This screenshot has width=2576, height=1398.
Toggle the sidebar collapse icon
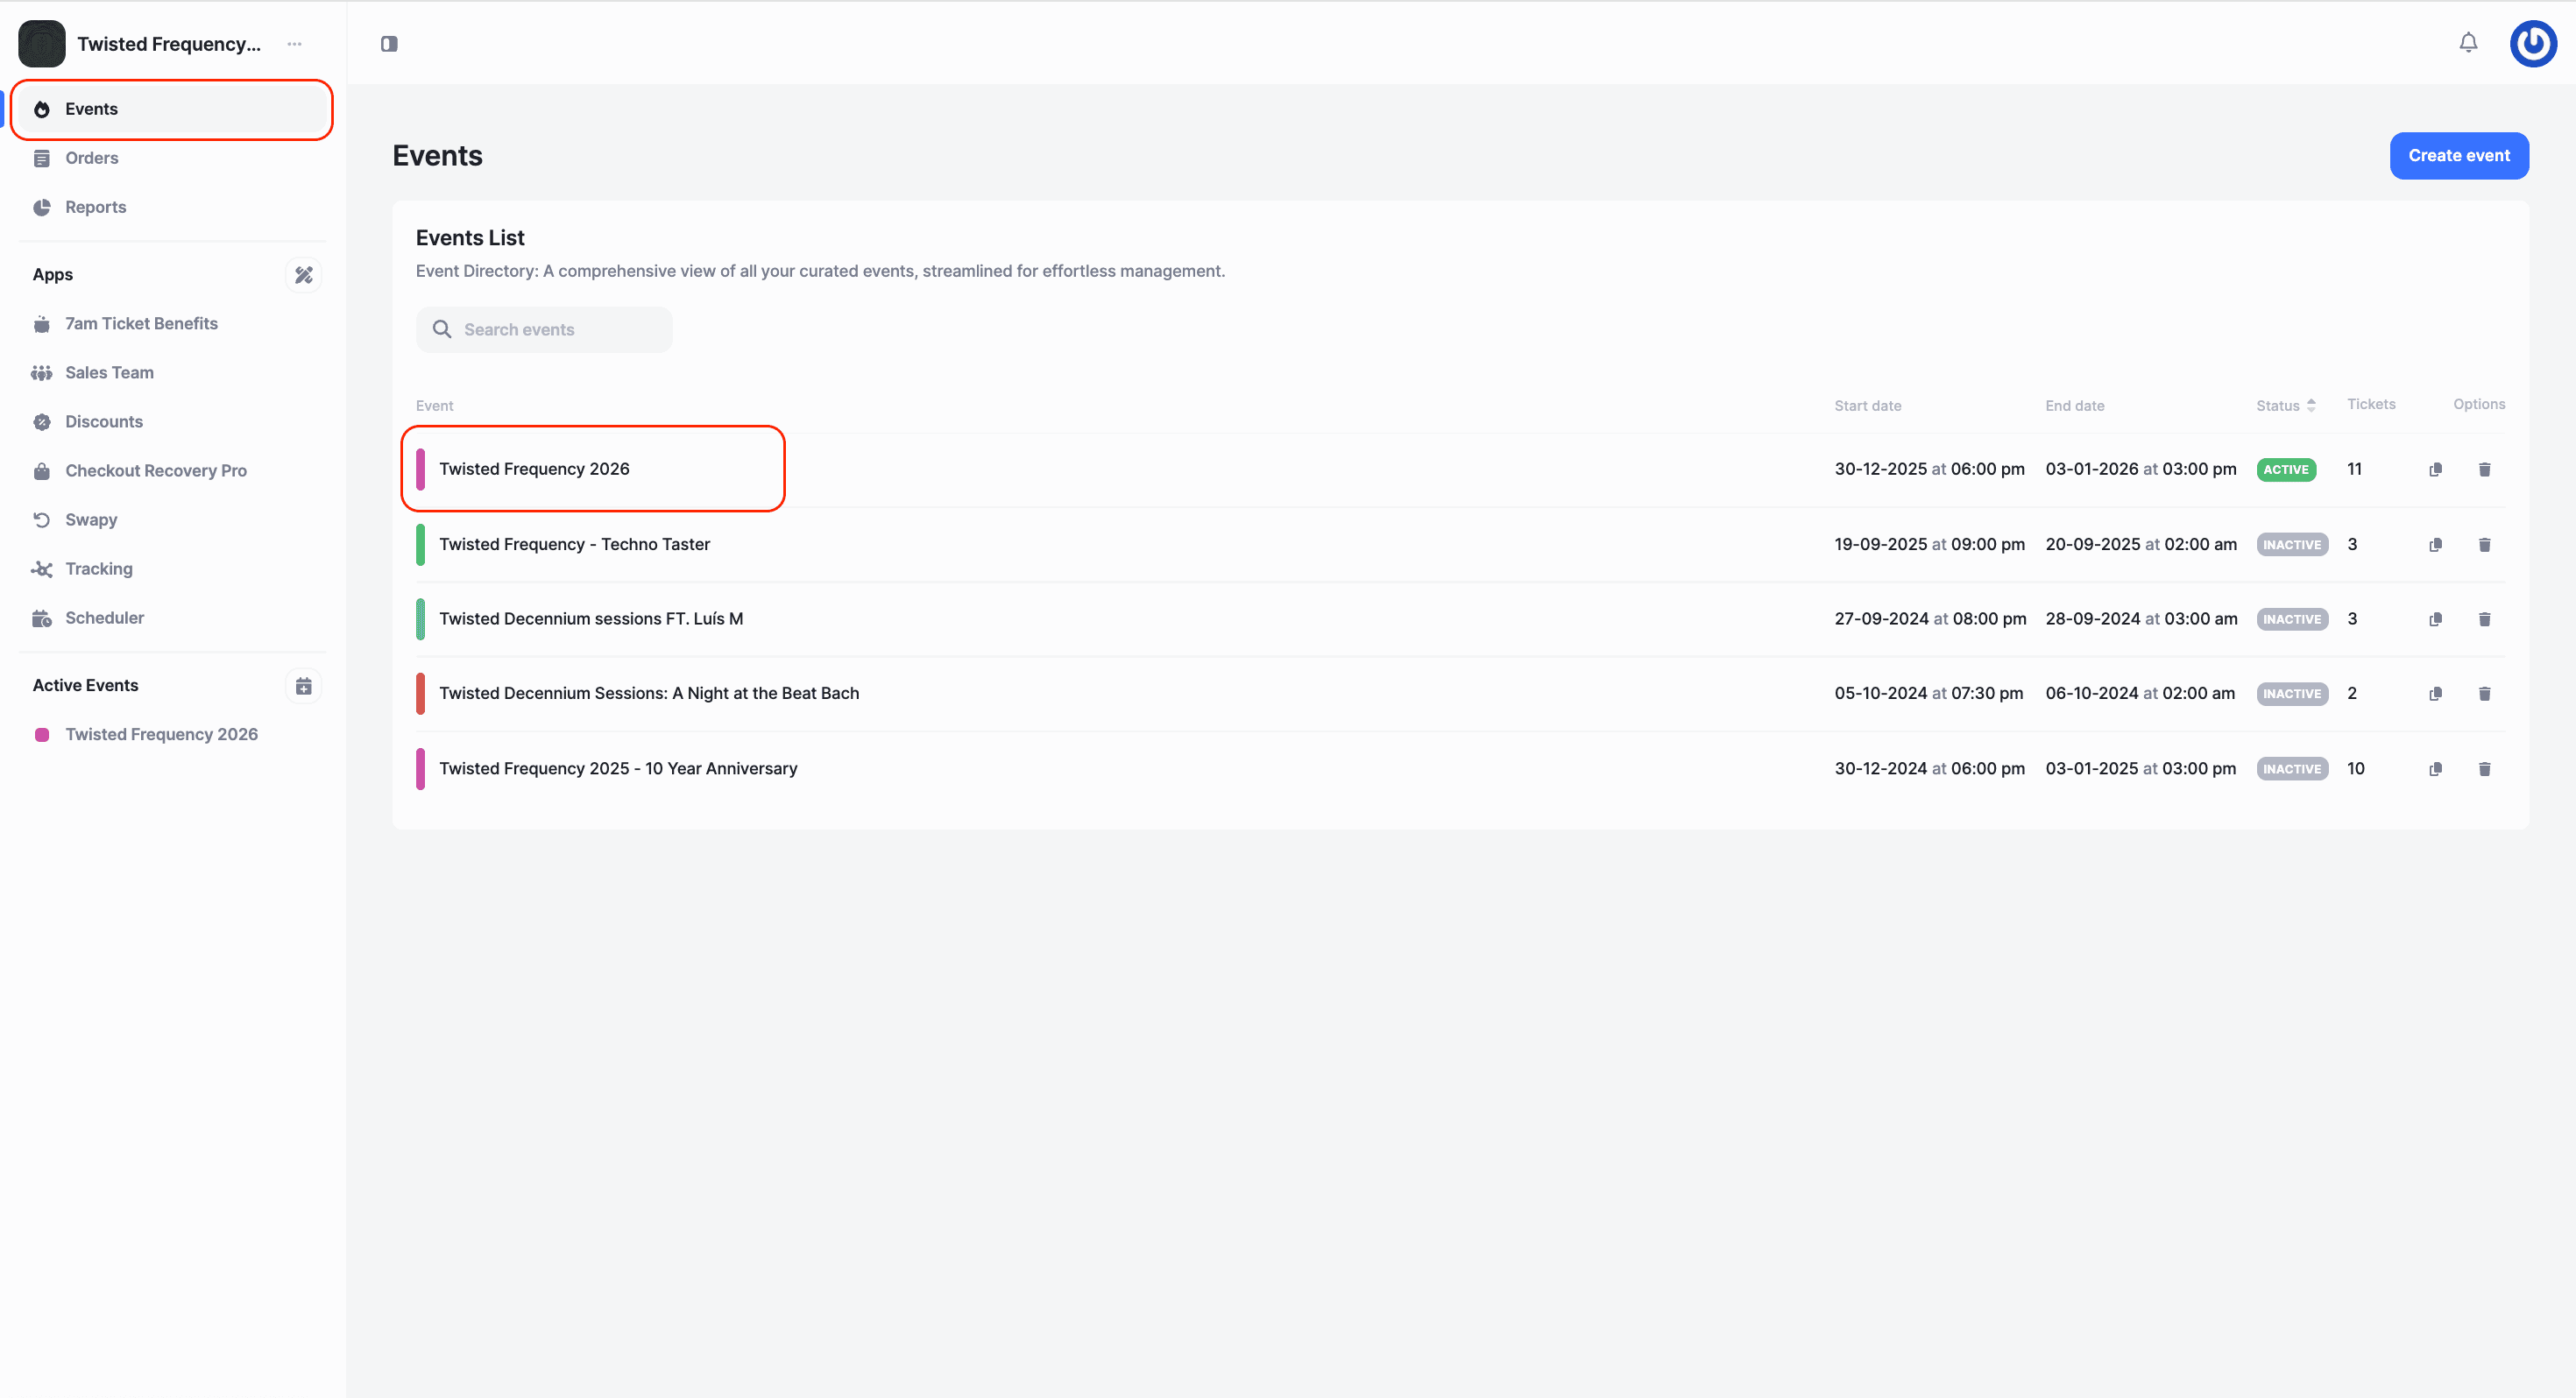(389, 44)
